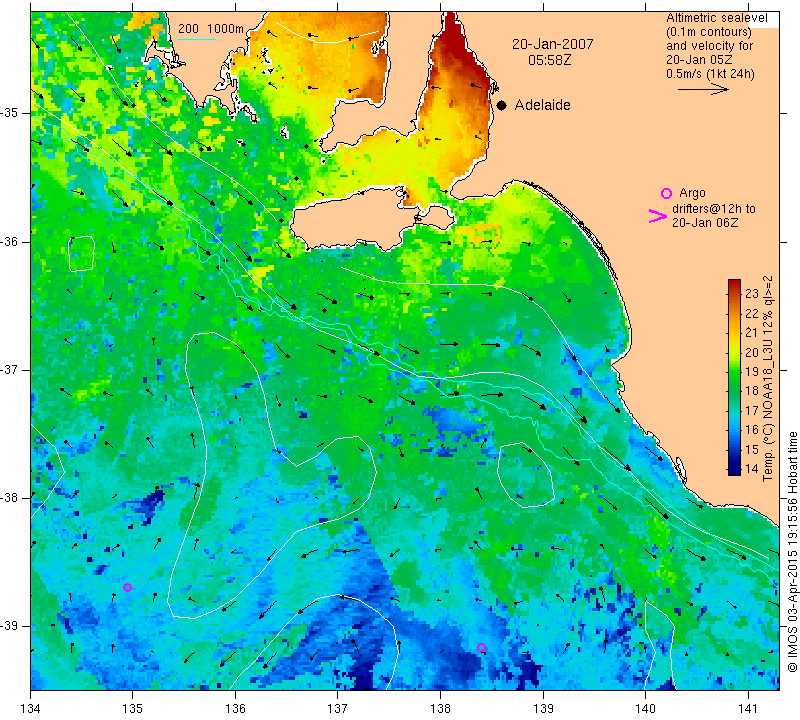Click the color bar value 14
Image resolution: width=800 pixels, height=720 pixels.
coord(752,468)
